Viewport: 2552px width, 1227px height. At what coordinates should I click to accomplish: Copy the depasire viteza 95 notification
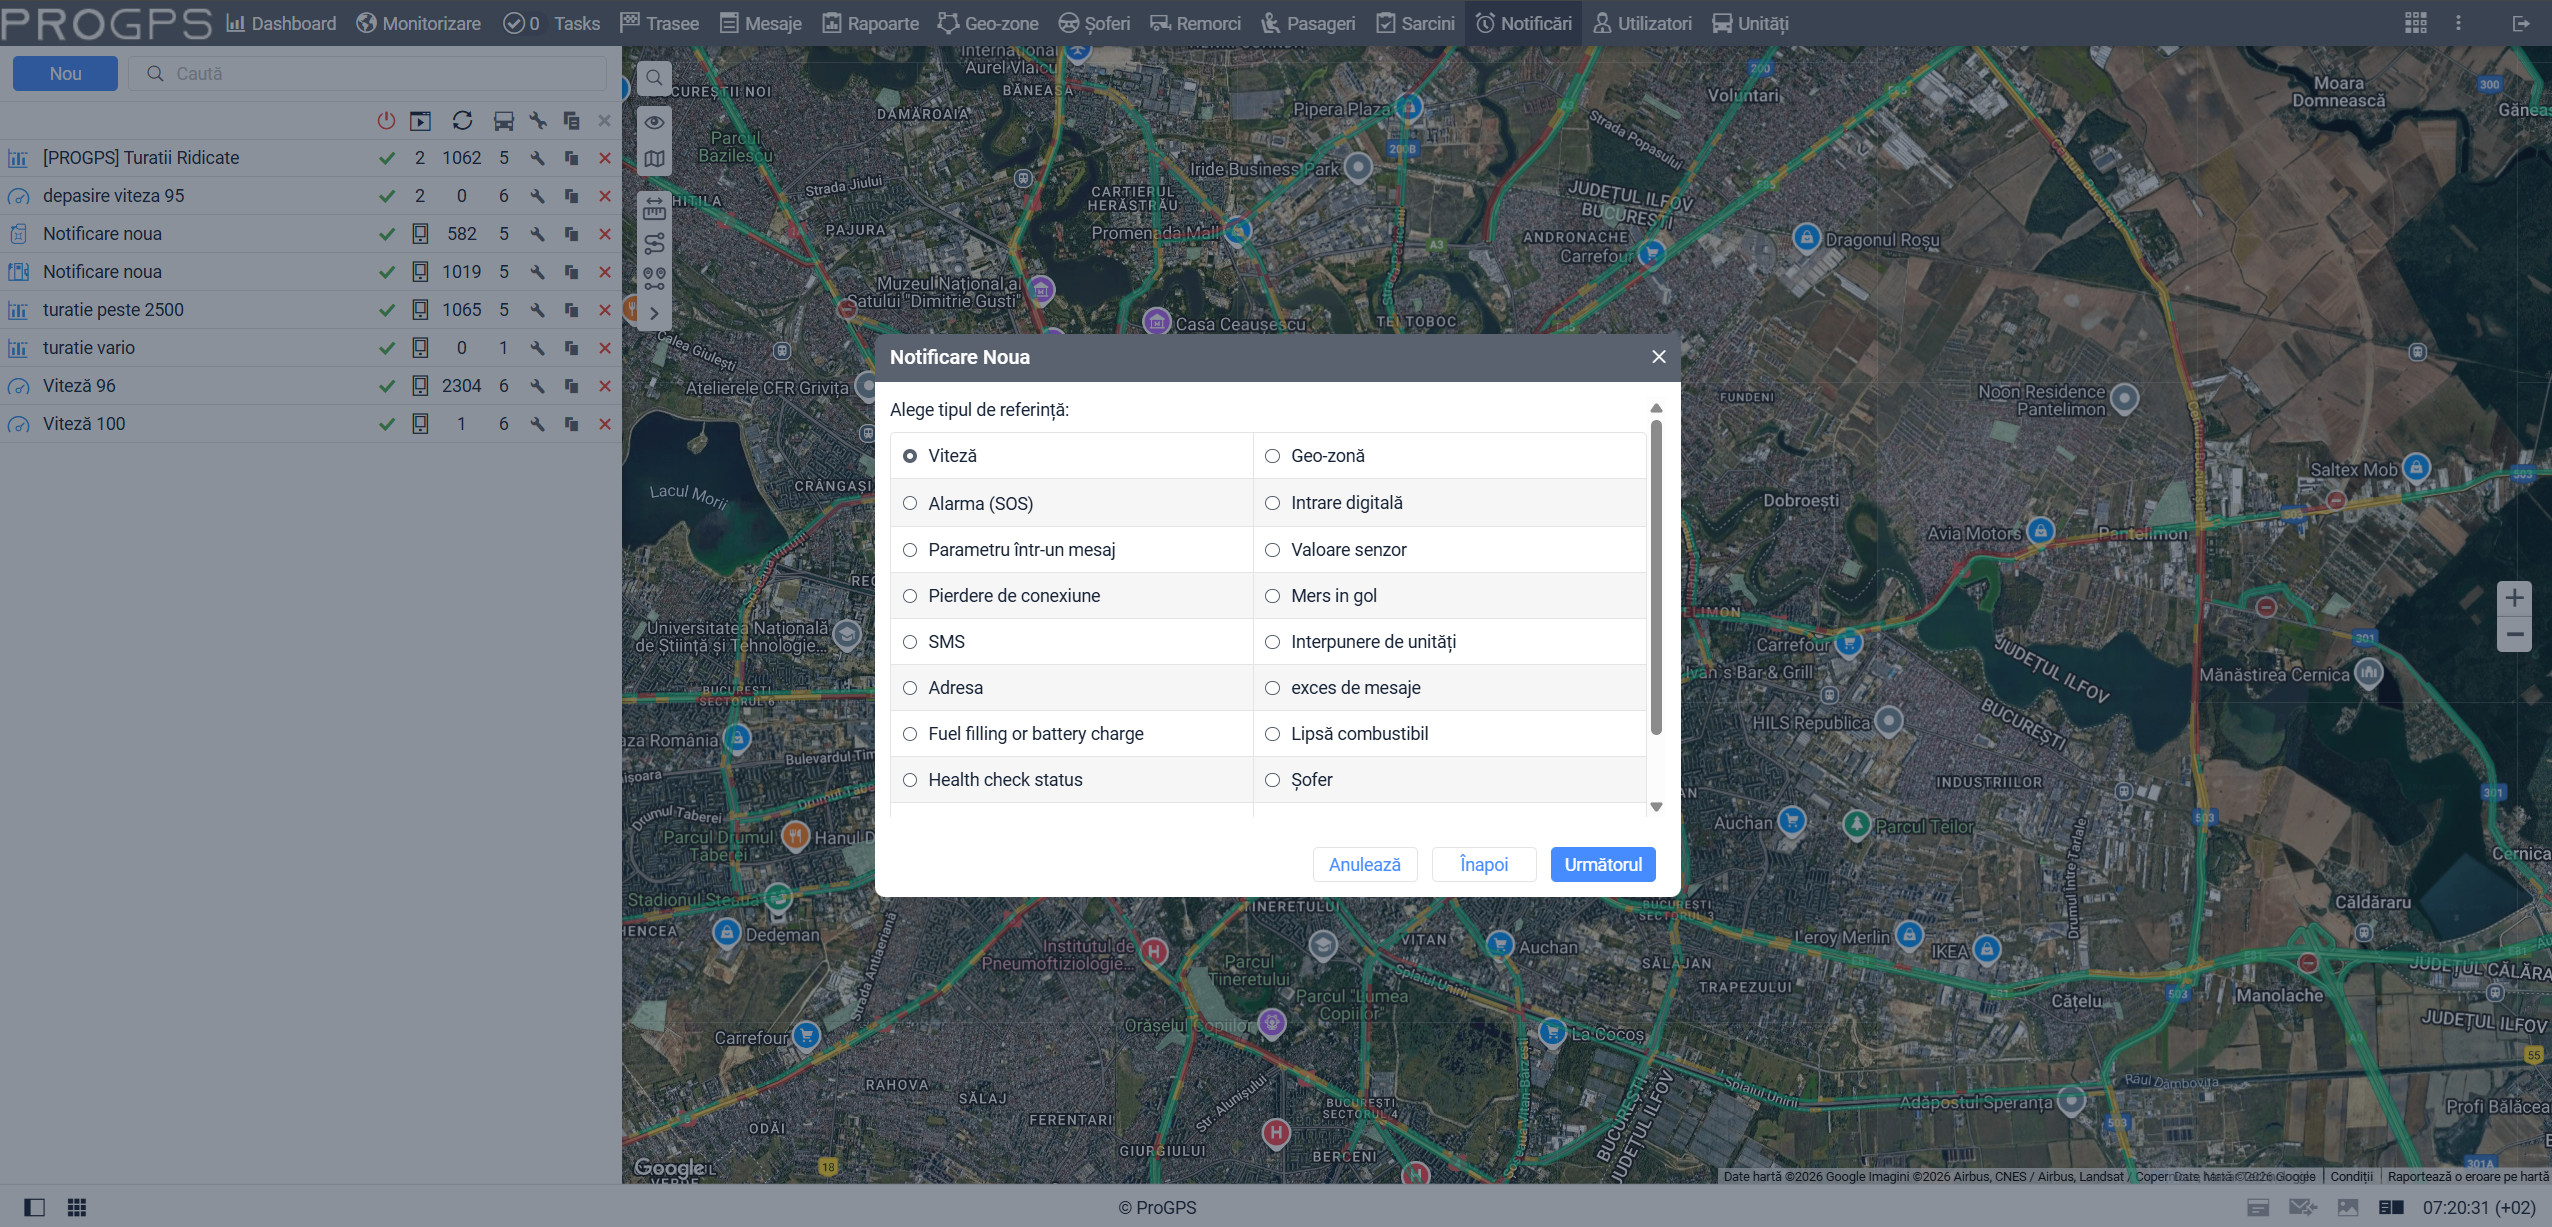click(571, 196)
